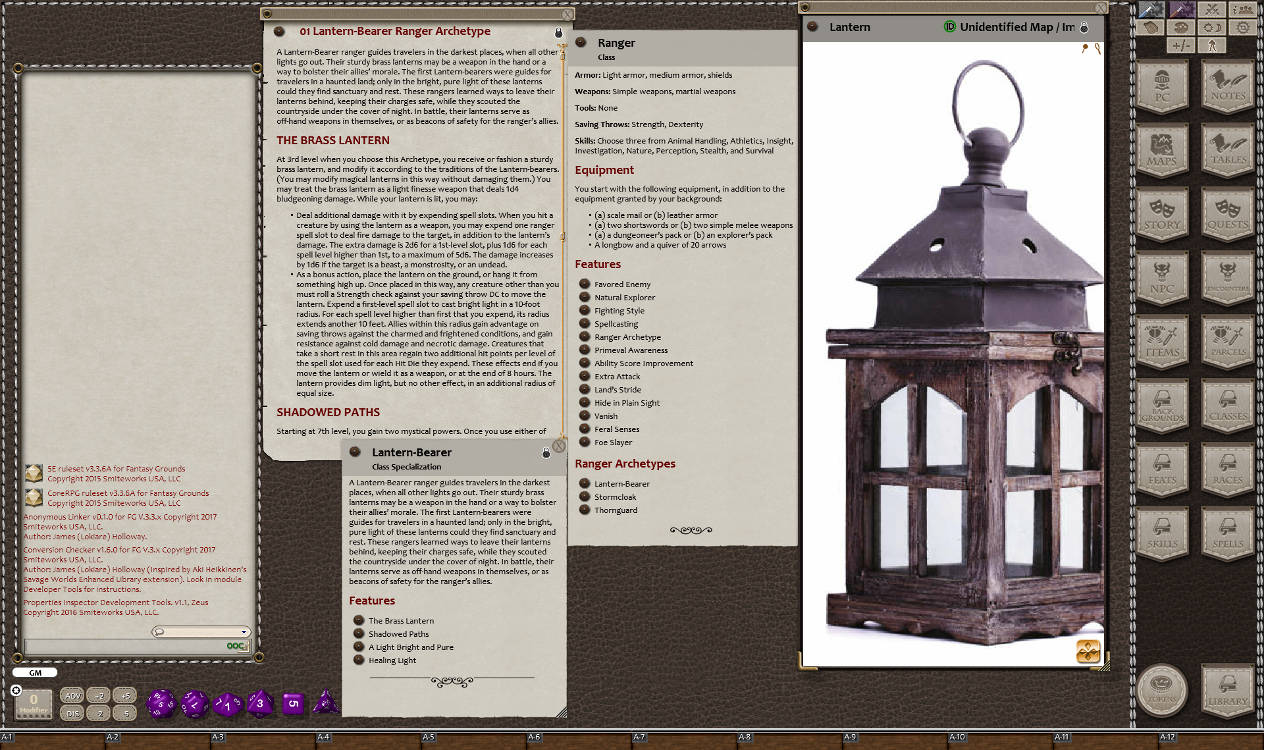Open the Tokens bag medallion at bottom left

point(1163,688)
